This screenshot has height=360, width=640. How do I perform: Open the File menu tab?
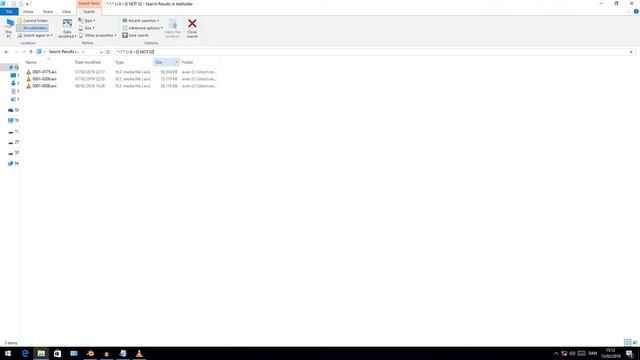(9, 11)
